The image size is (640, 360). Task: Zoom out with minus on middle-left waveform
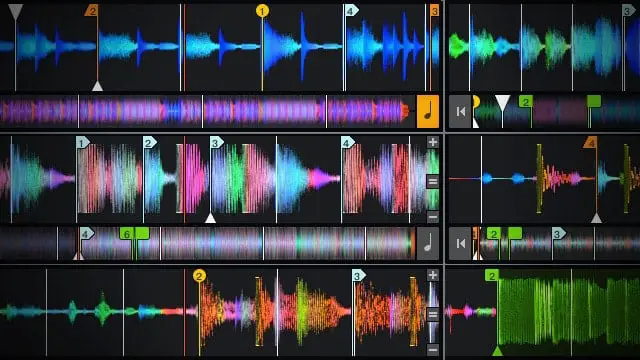(x=433, y=217)
